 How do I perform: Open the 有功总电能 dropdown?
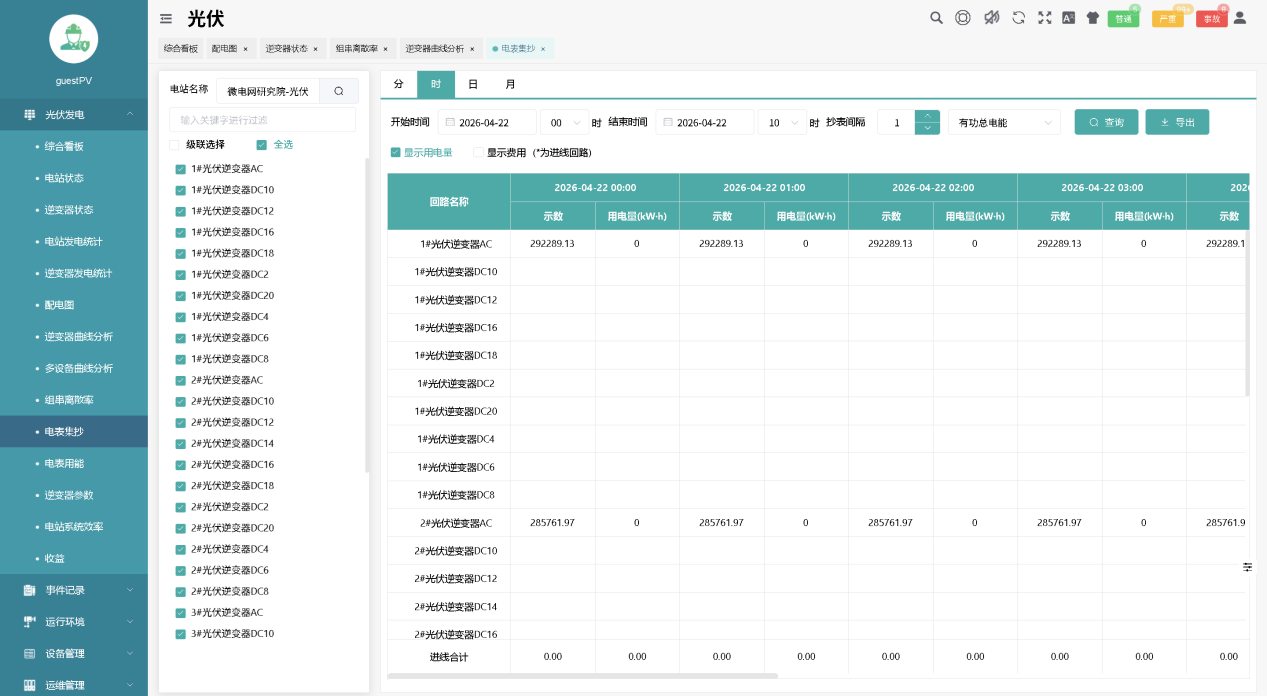click(1003, 122)
